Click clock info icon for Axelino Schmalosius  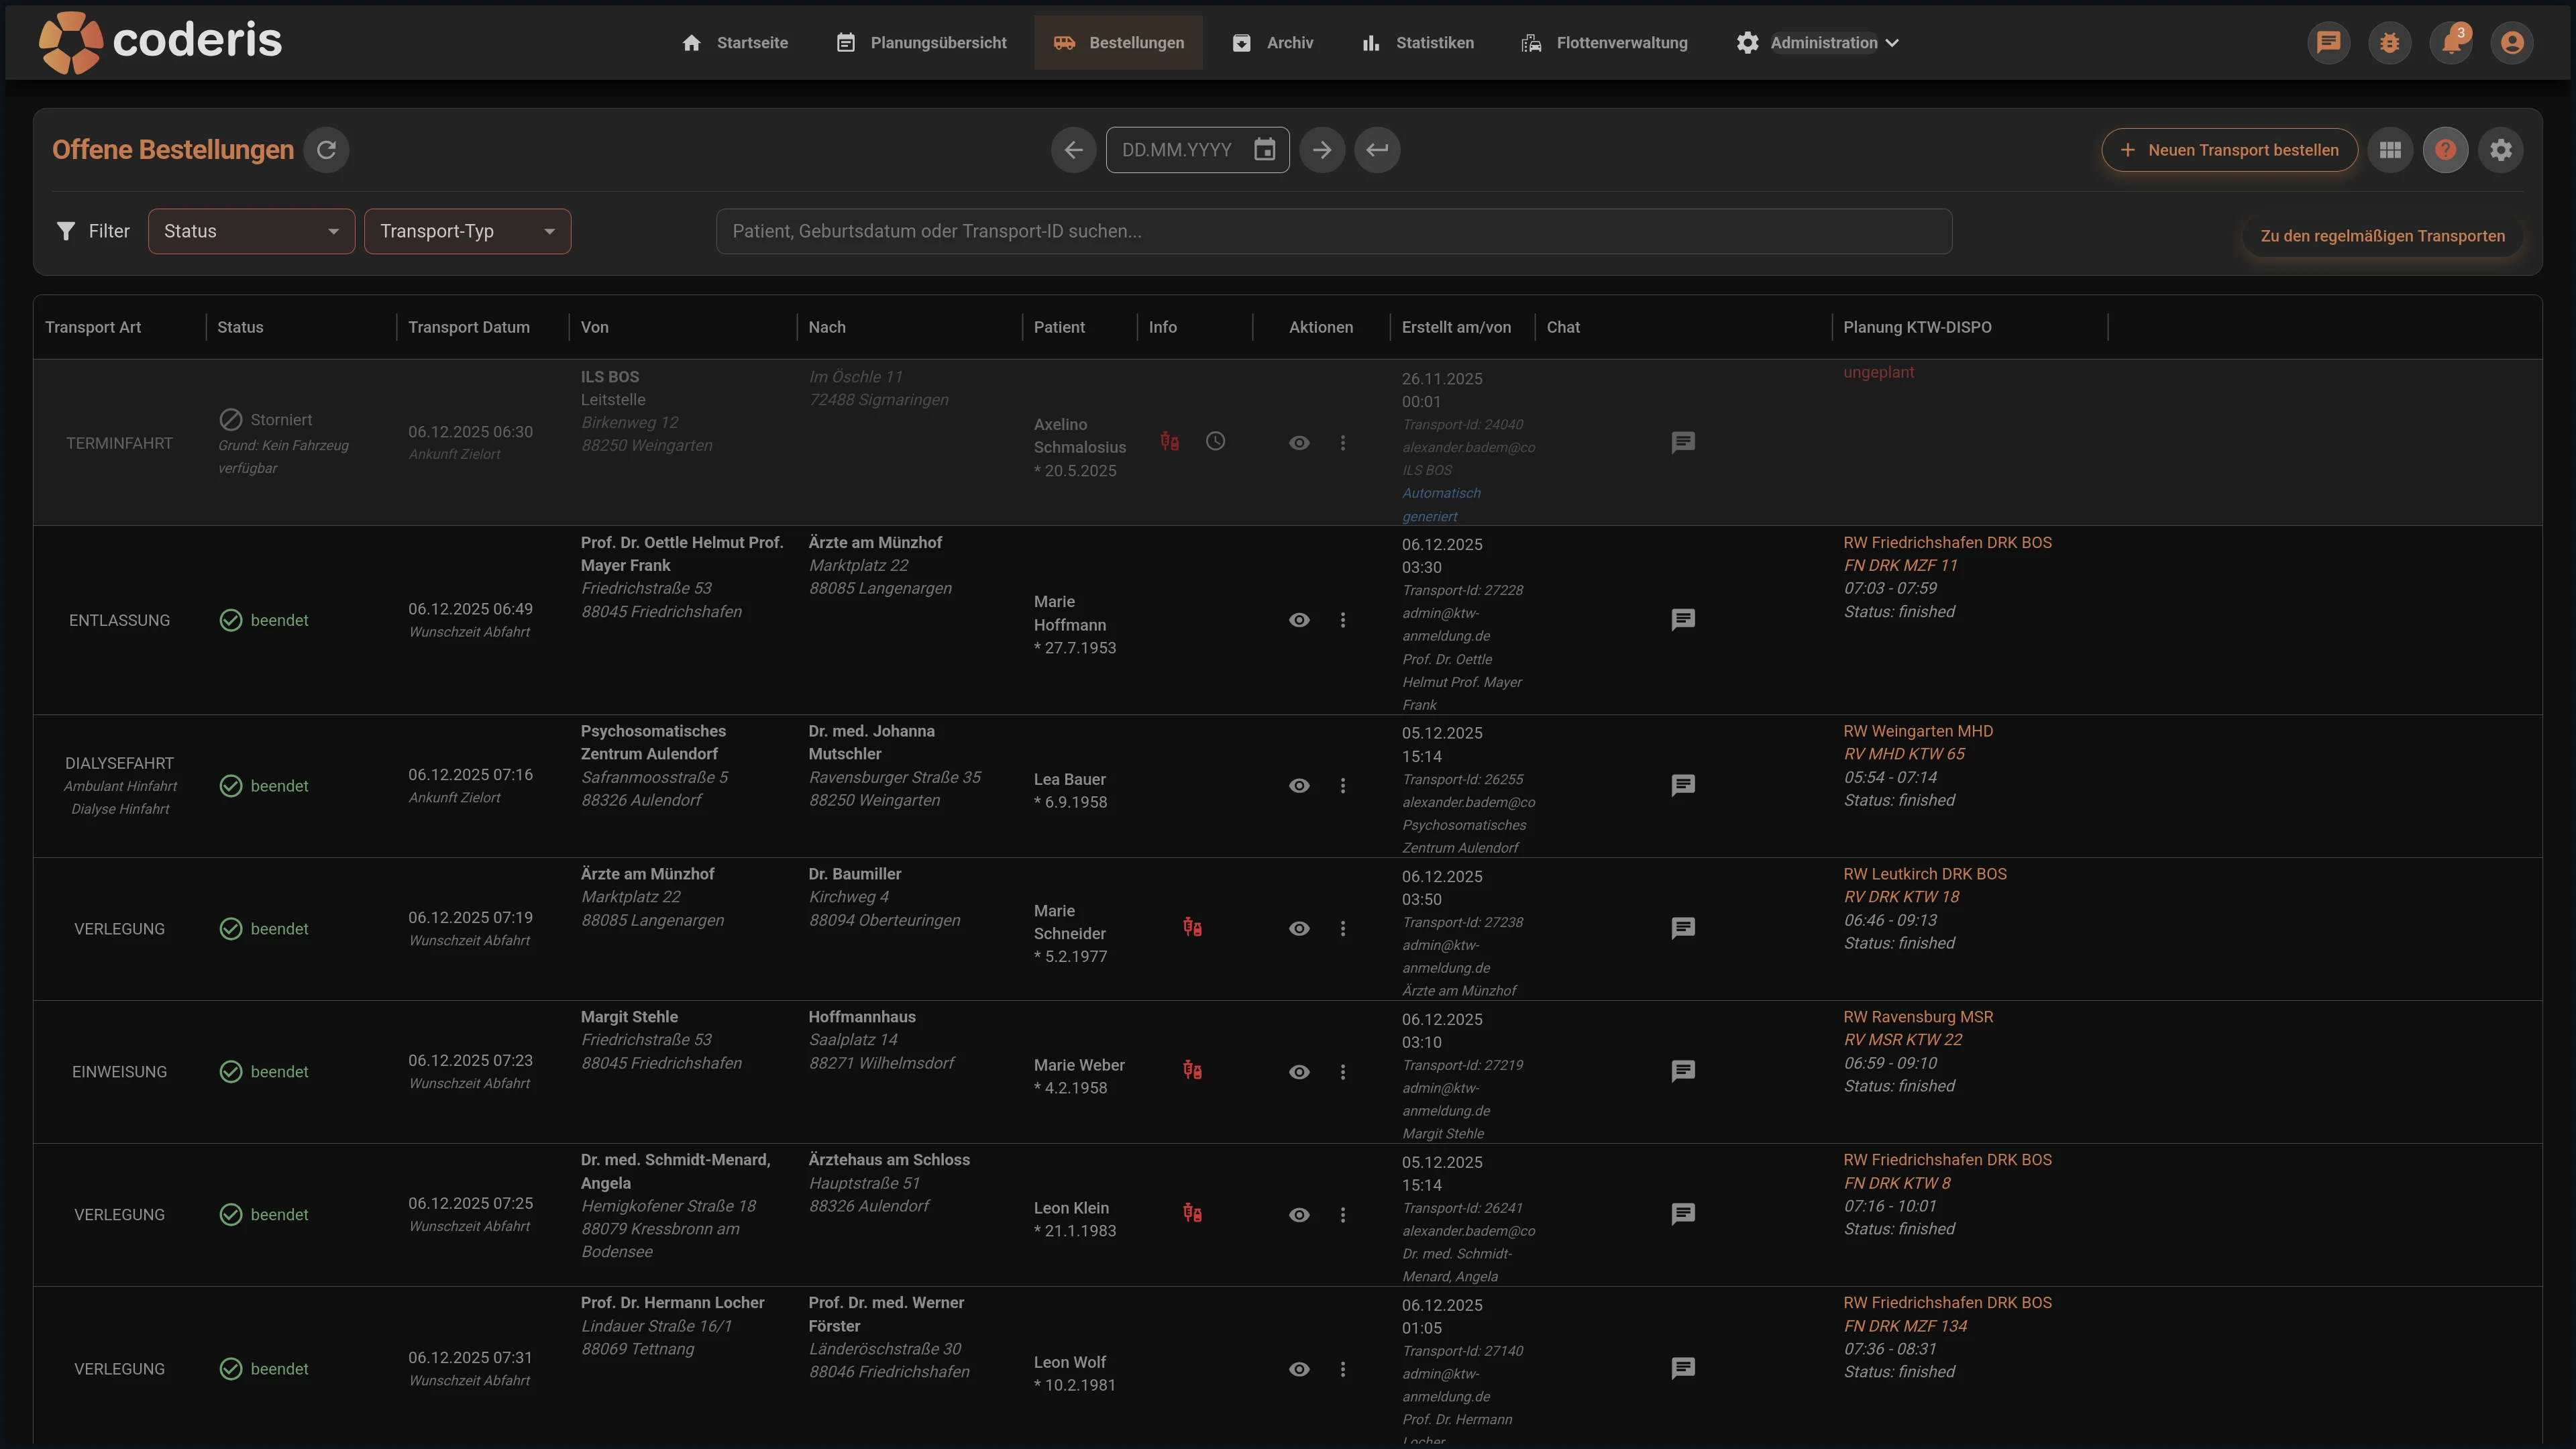point(1215,441)
